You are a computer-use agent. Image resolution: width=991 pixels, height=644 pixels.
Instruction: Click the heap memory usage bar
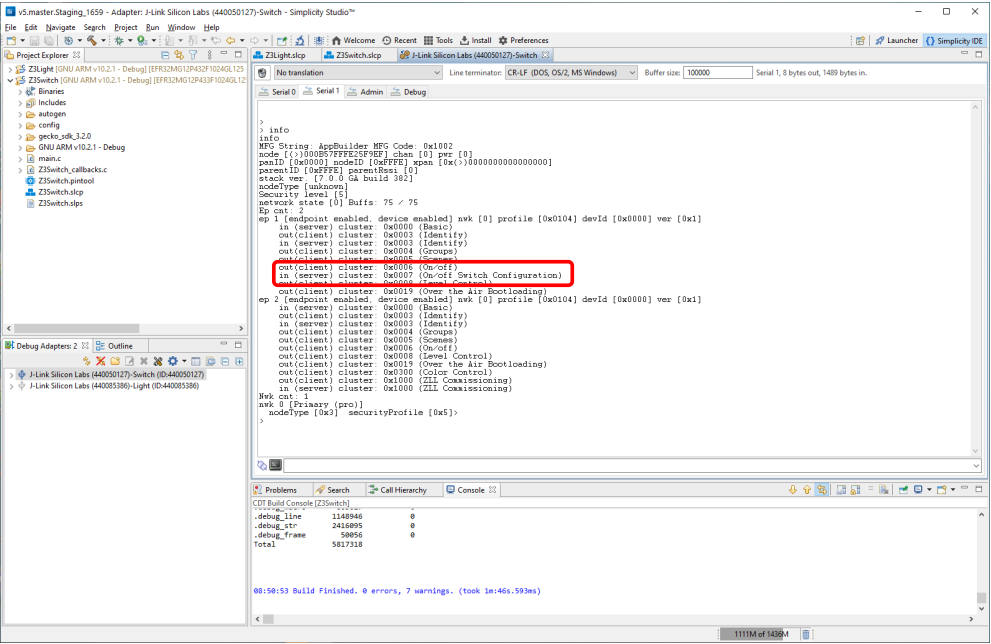pos(757,634)
